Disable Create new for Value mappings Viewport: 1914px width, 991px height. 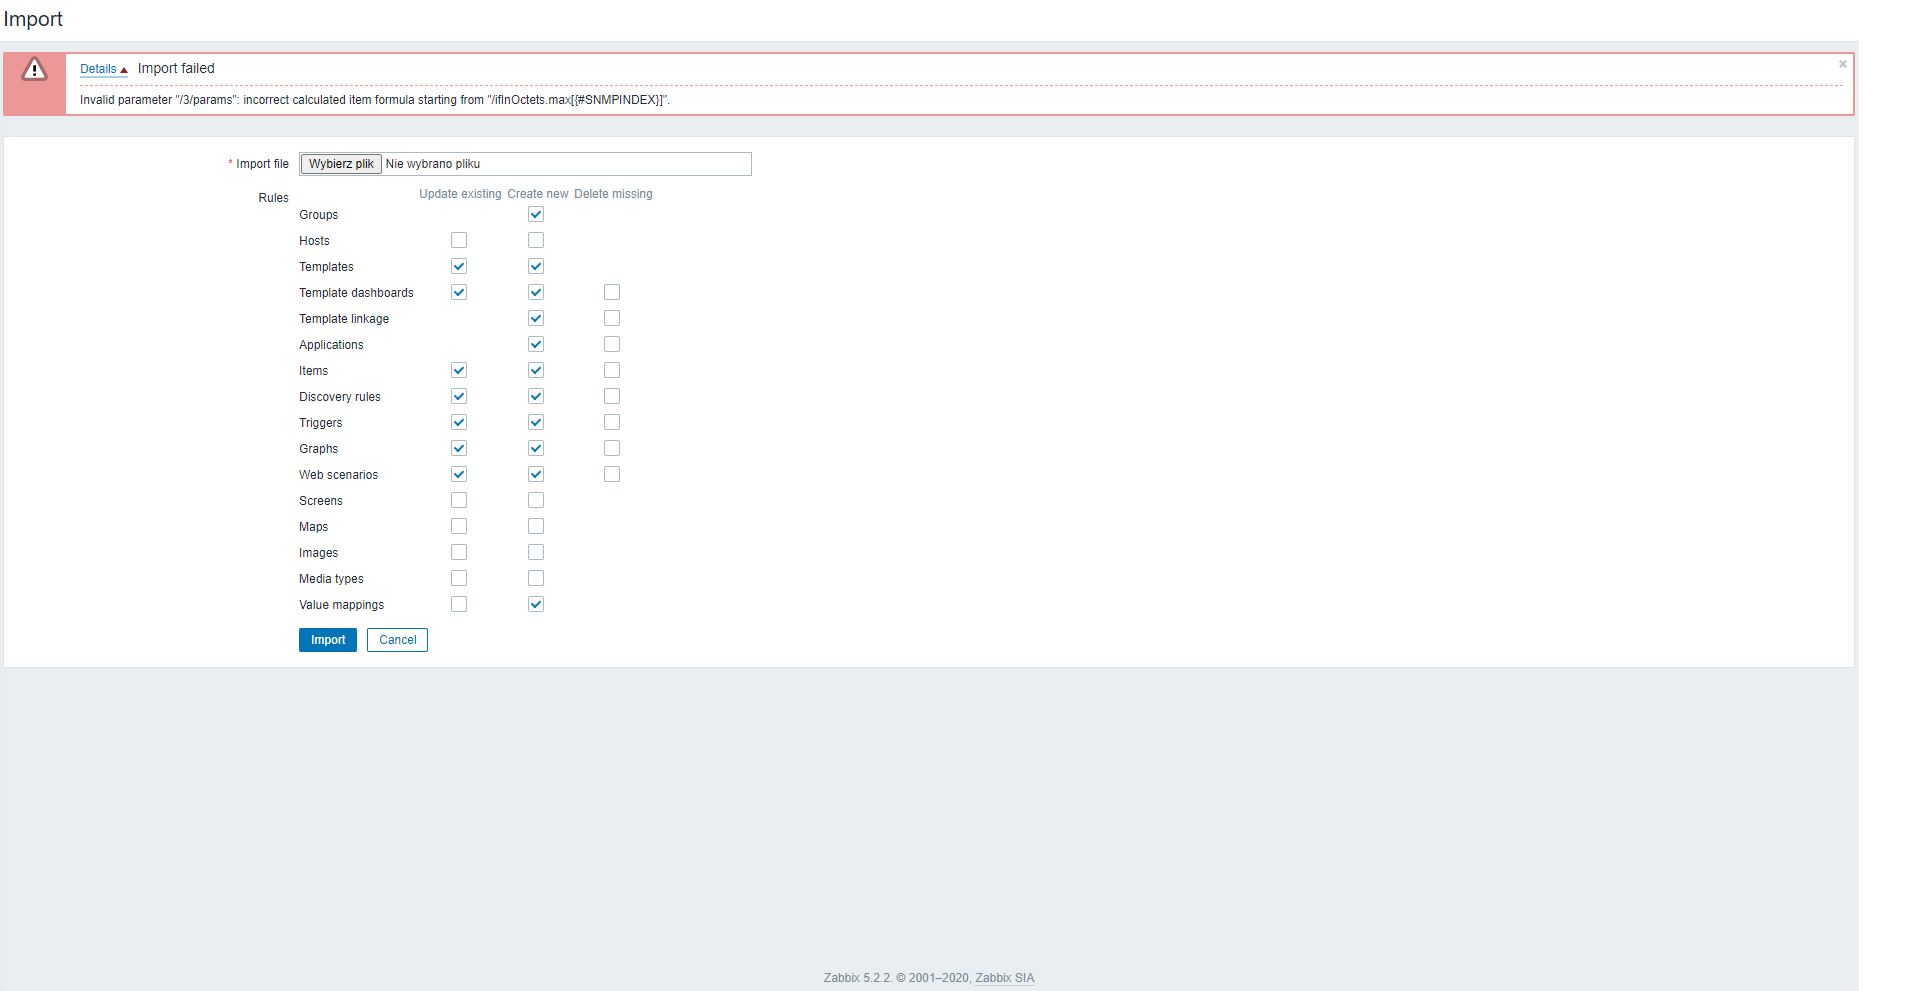point(536,604)
